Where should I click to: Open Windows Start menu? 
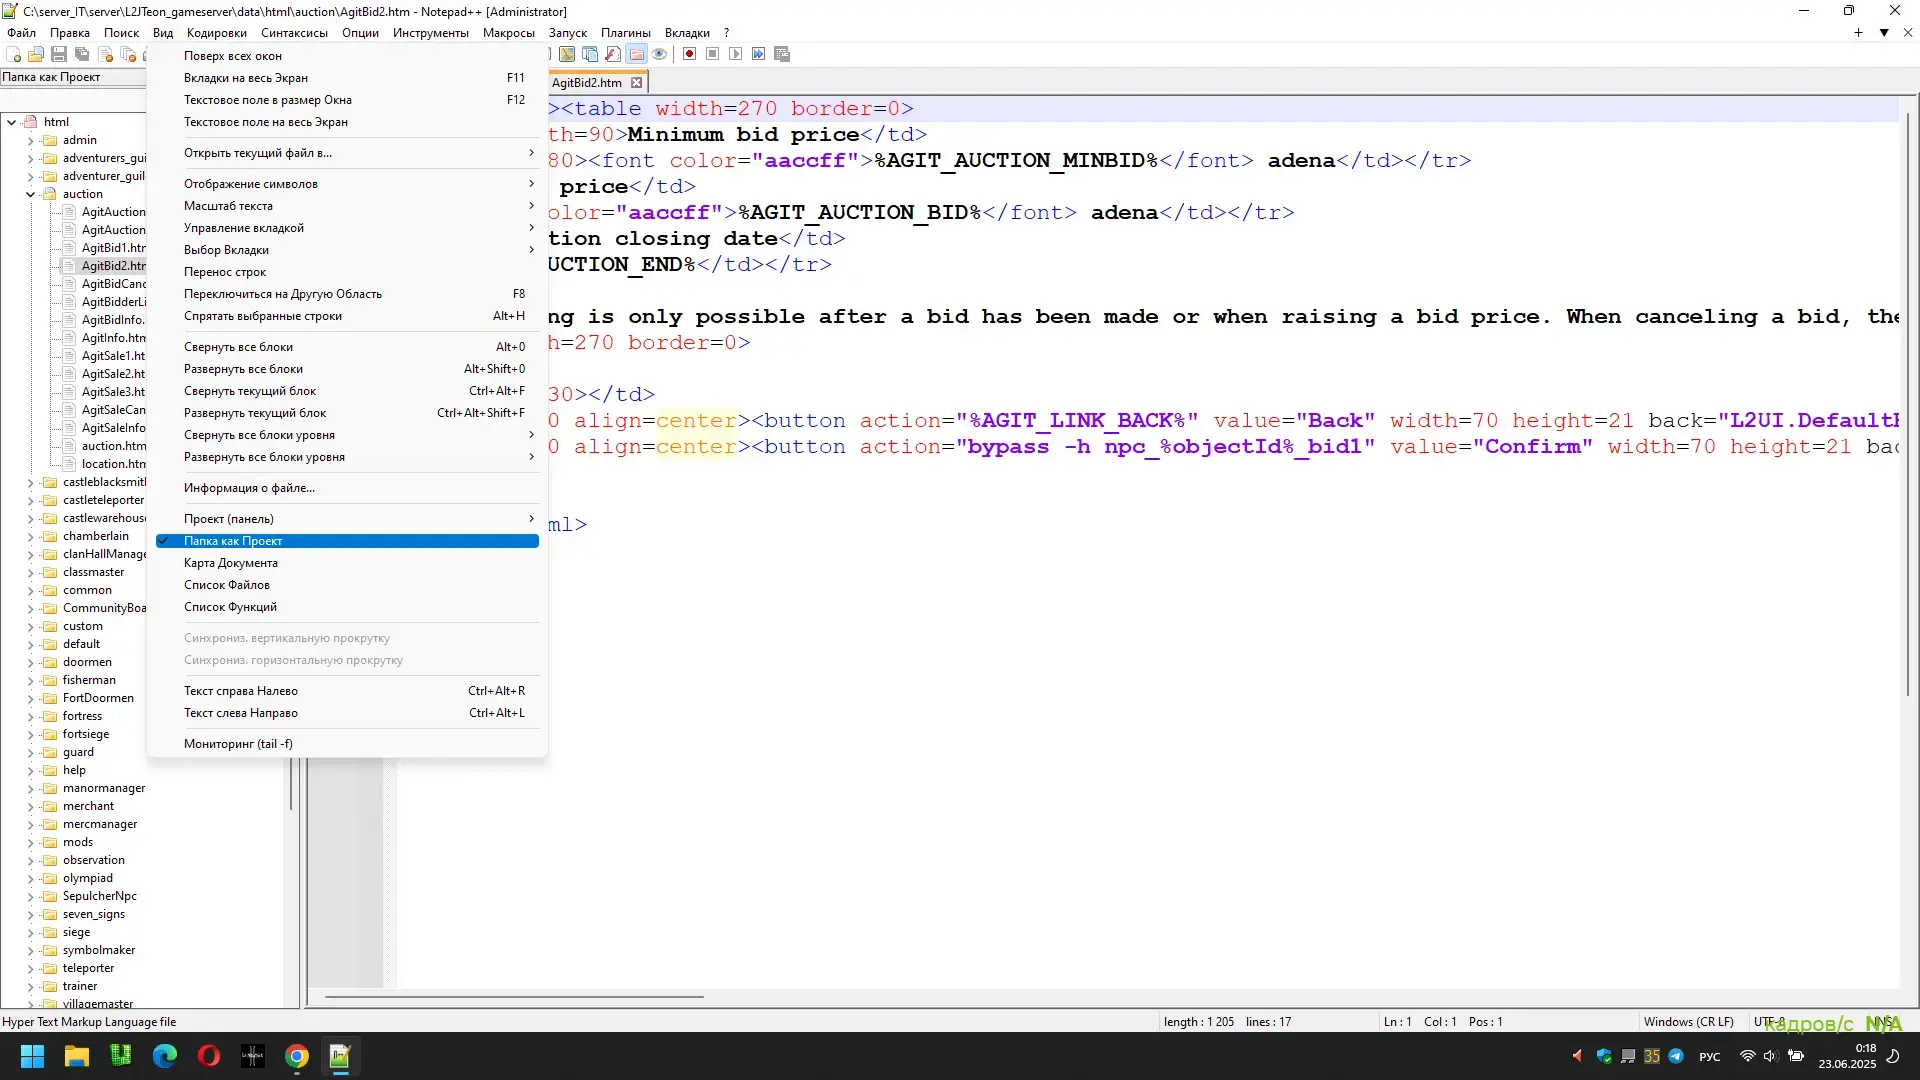pyautogui.click(x=32, y=1056)
